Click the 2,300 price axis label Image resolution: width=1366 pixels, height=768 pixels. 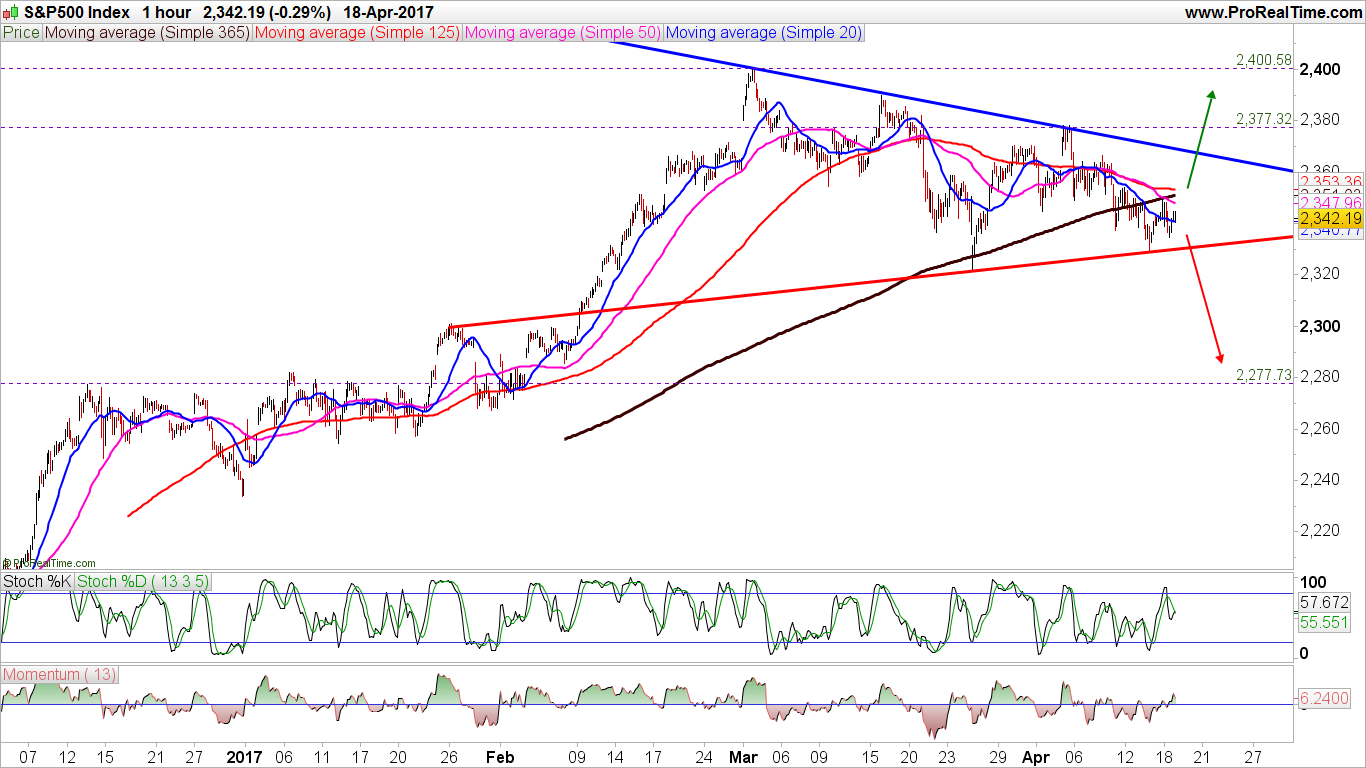coord(1320,326)
